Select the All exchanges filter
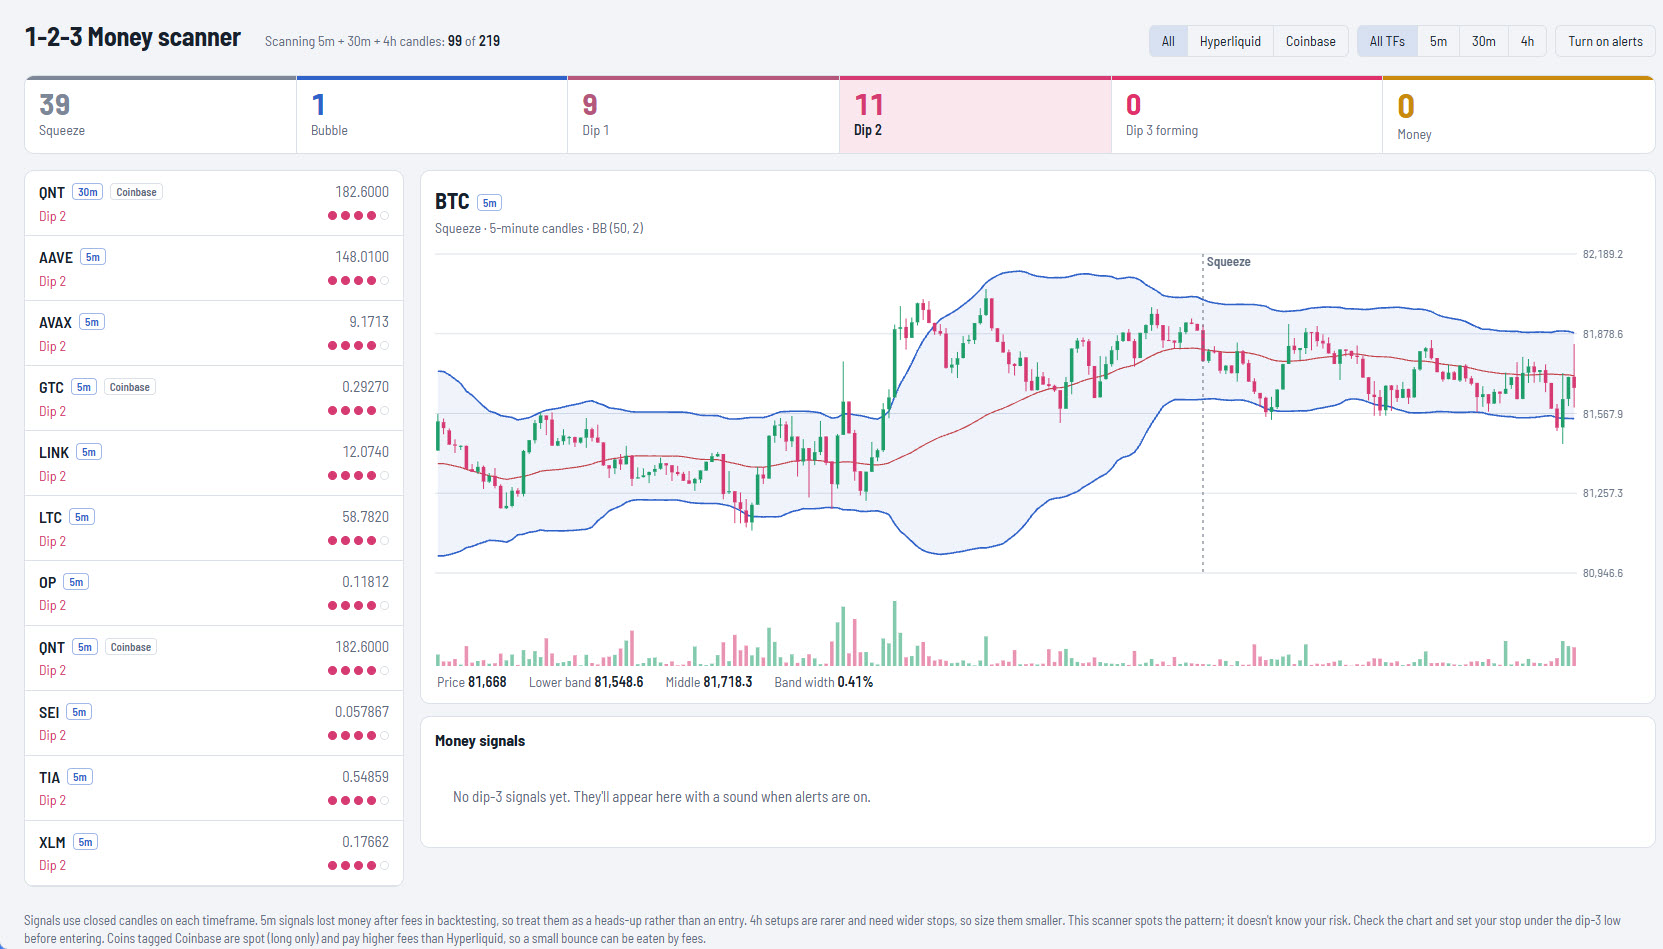The height and width of the screenshot is (949, 1663). [1168, 41]
